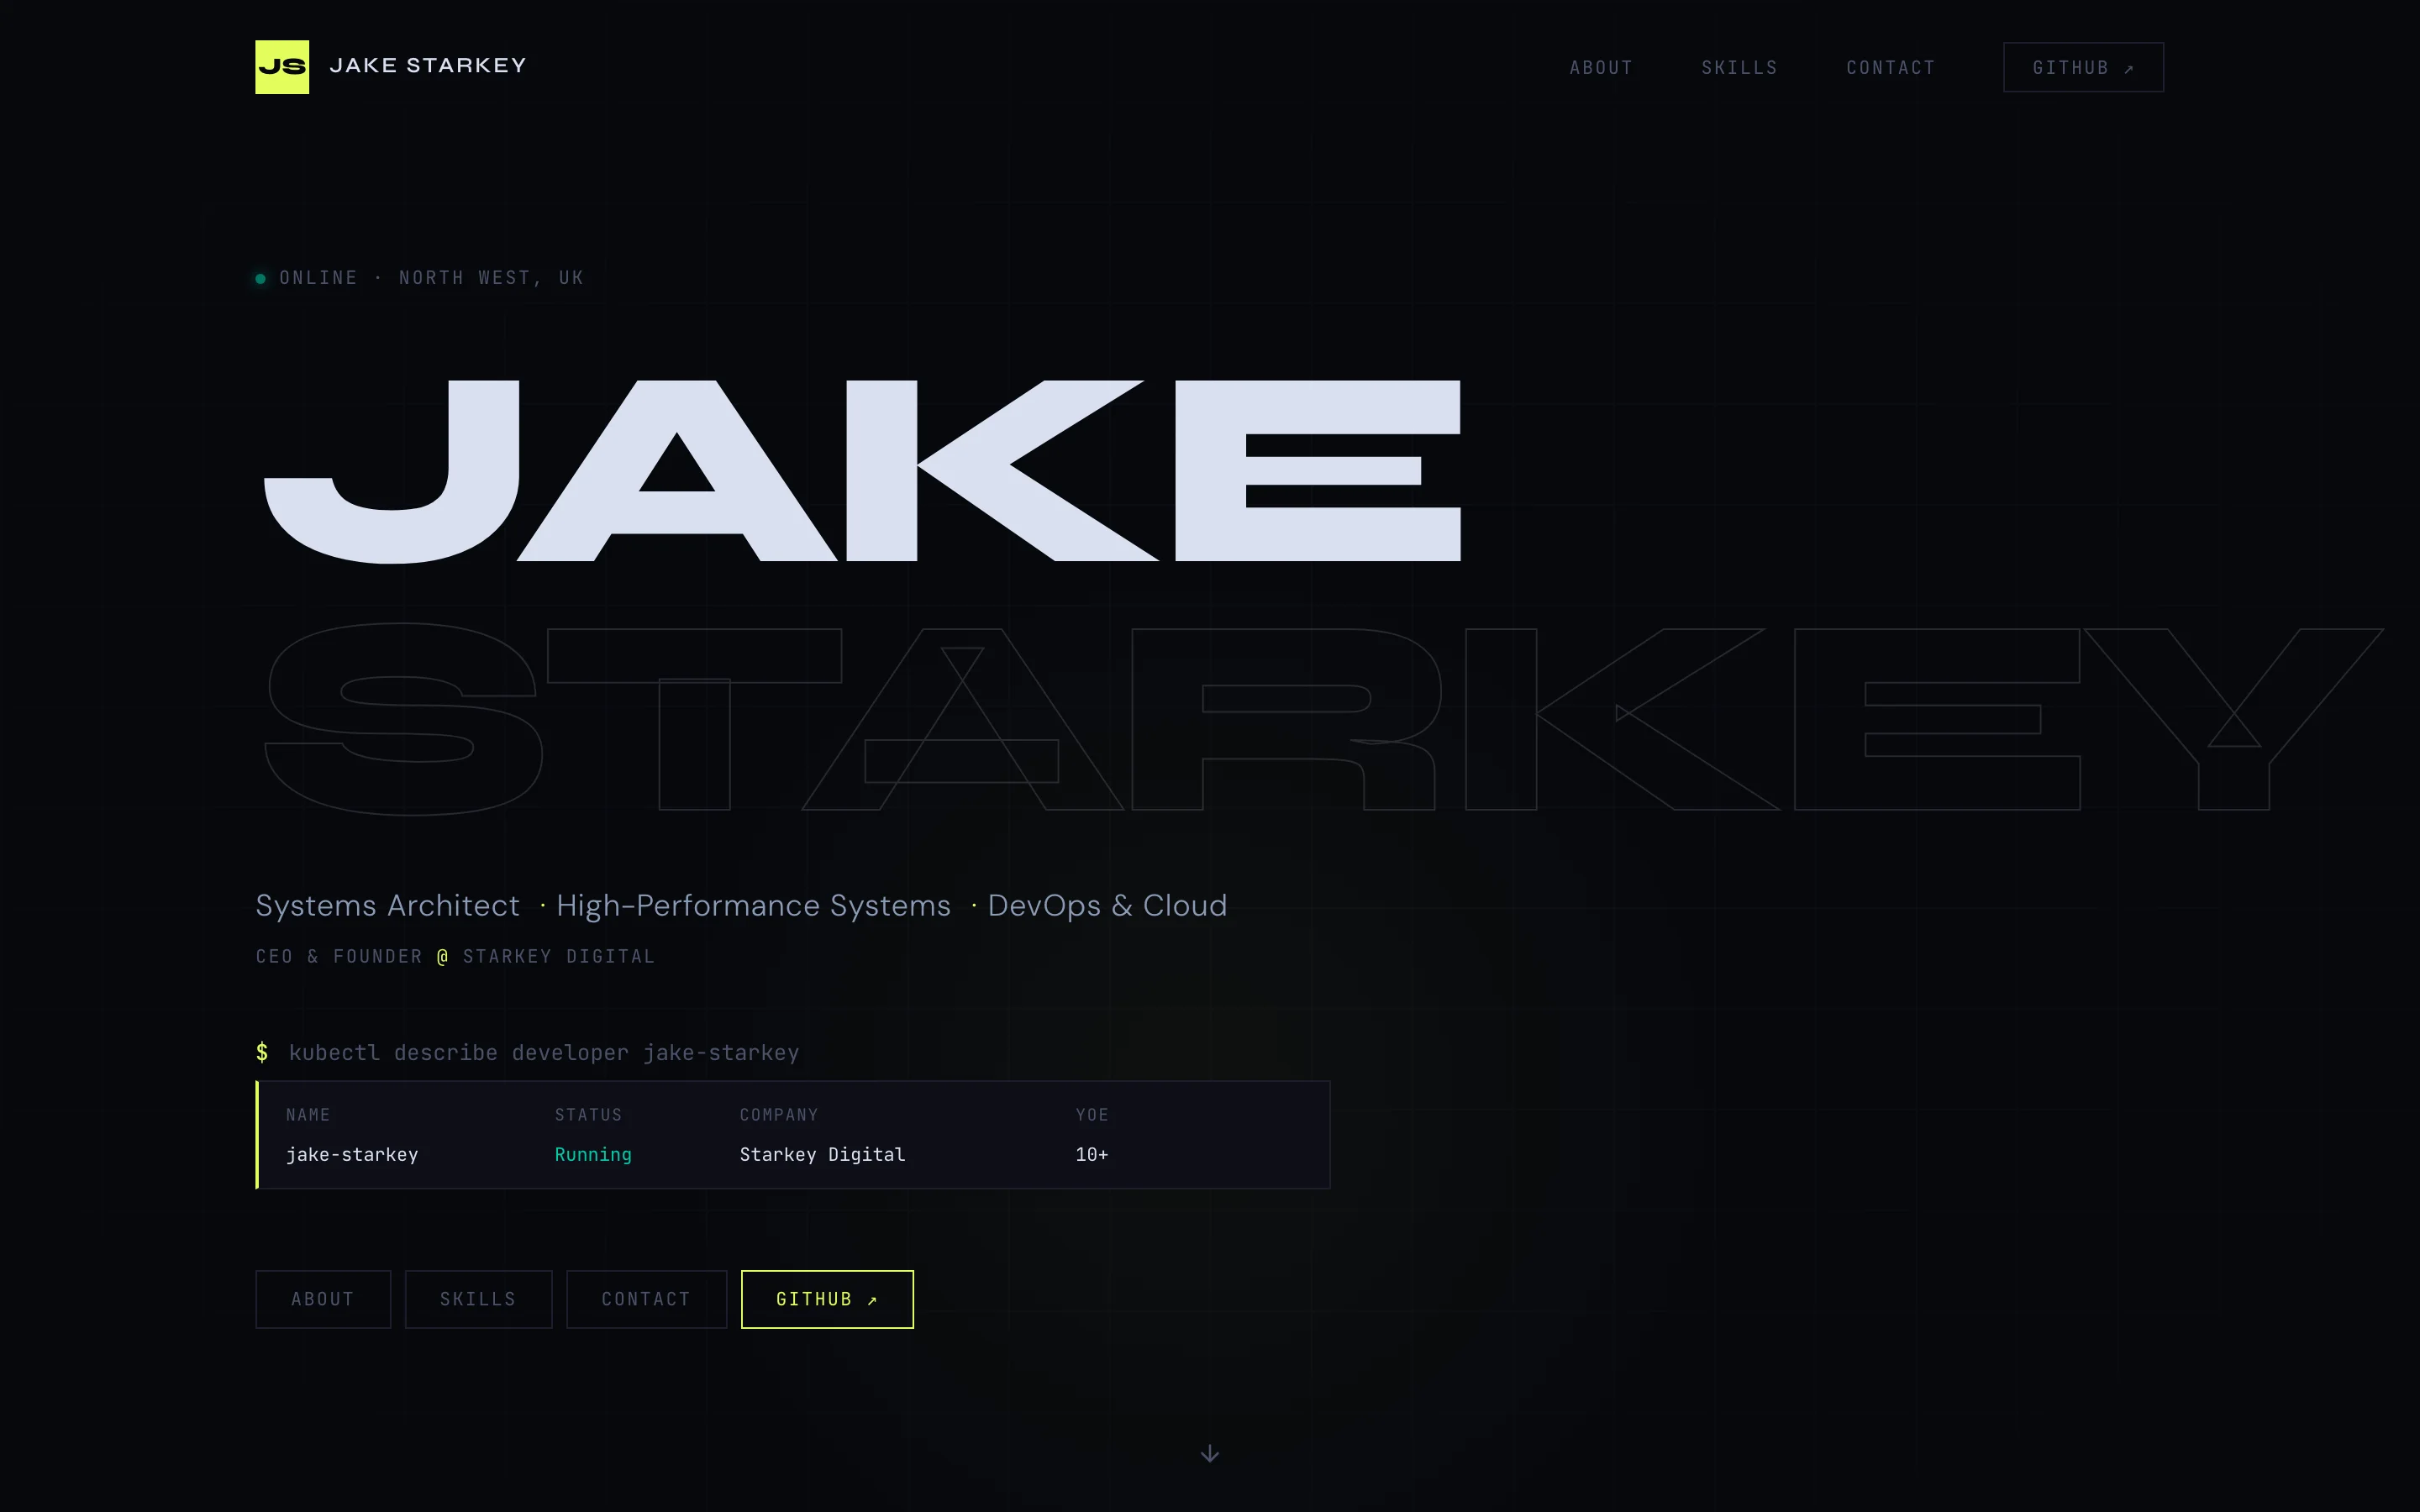Click the SKILLS button below the terminal table
This screenshot has height=1512, width=2420.
[478, 1299]
